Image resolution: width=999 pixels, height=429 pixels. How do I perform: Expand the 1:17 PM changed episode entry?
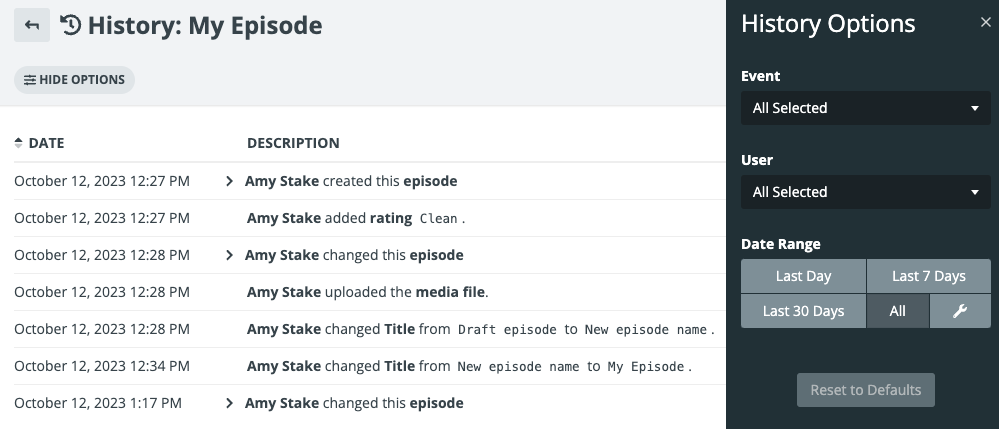click(x=229, y=403)
